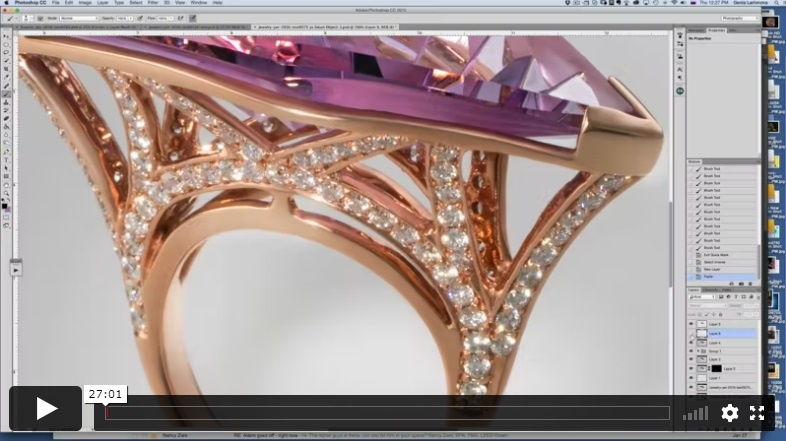Click the lock all icon in Layers

[721, 315]
